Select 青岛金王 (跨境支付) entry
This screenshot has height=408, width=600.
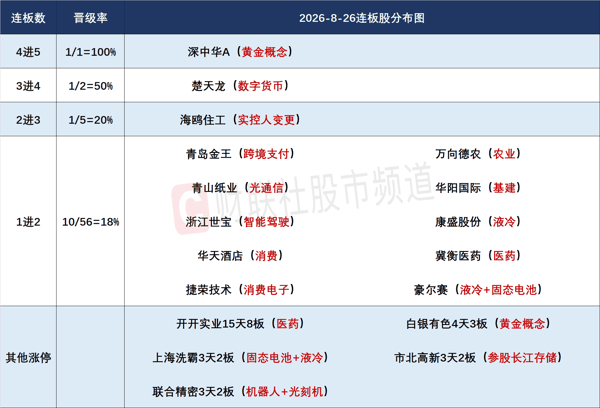pos(240,154)
